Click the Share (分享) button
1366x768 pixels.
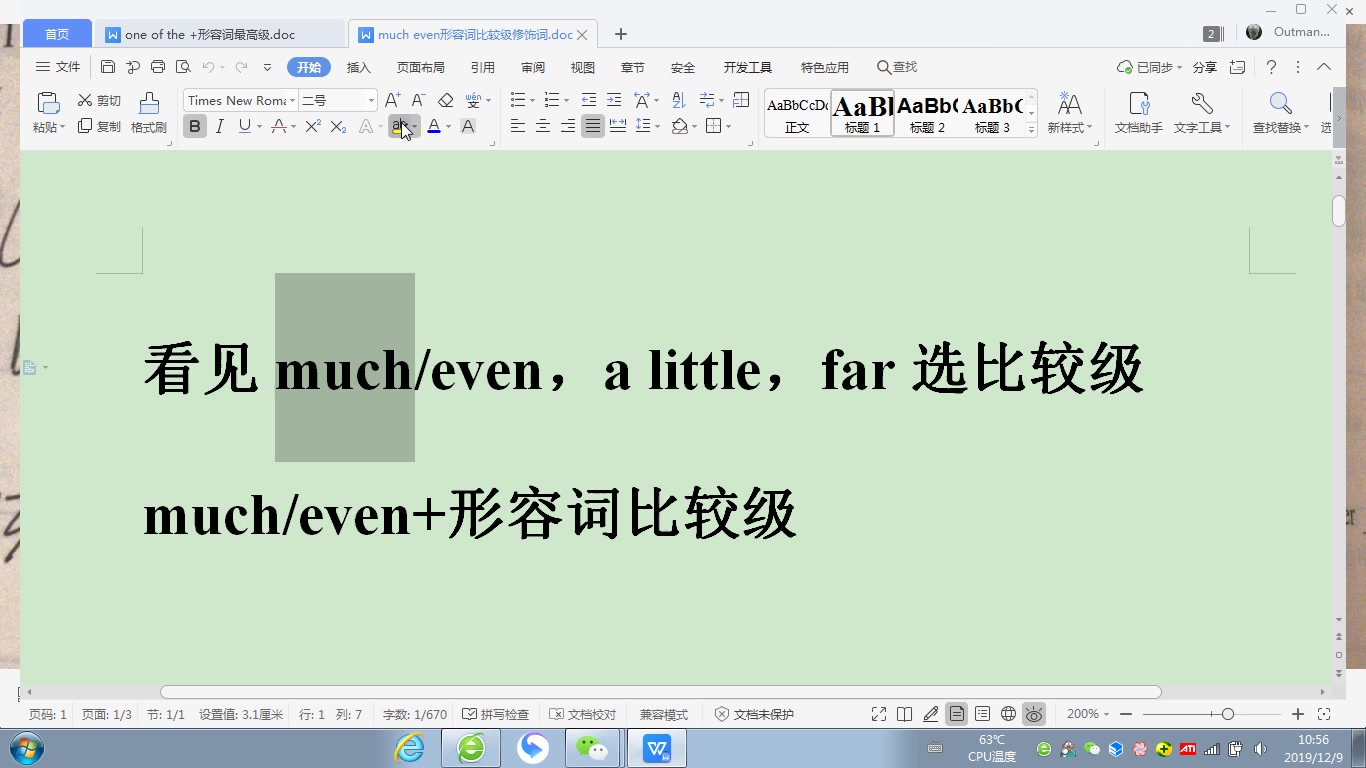[1205, 67]
